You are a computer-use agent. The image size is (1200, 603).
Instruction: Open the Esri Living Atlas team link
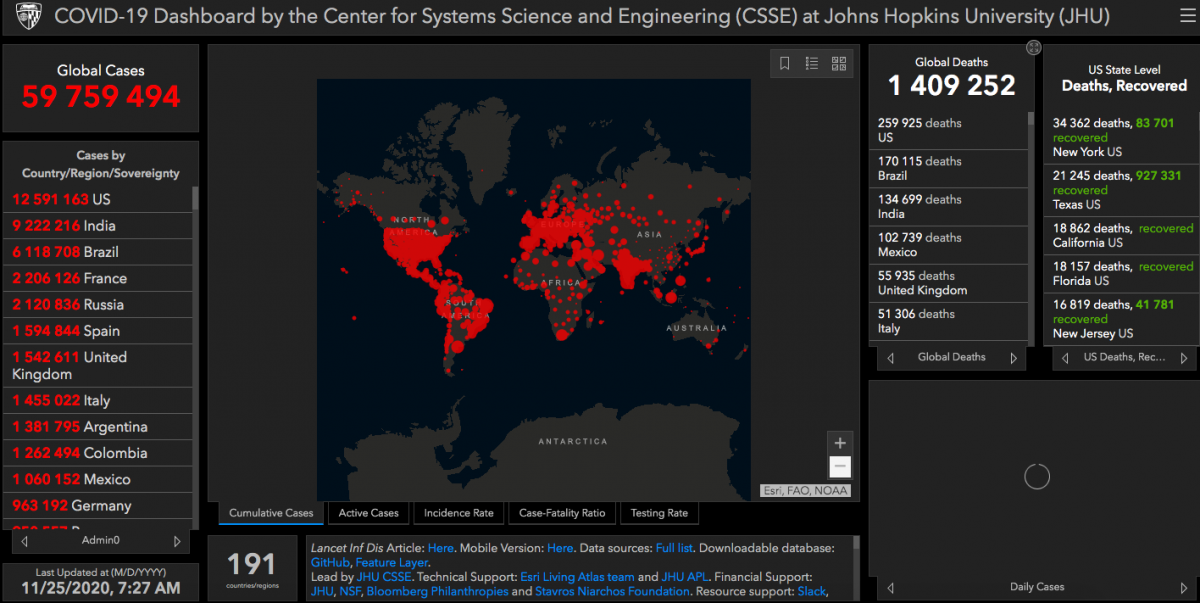point(577,577)
